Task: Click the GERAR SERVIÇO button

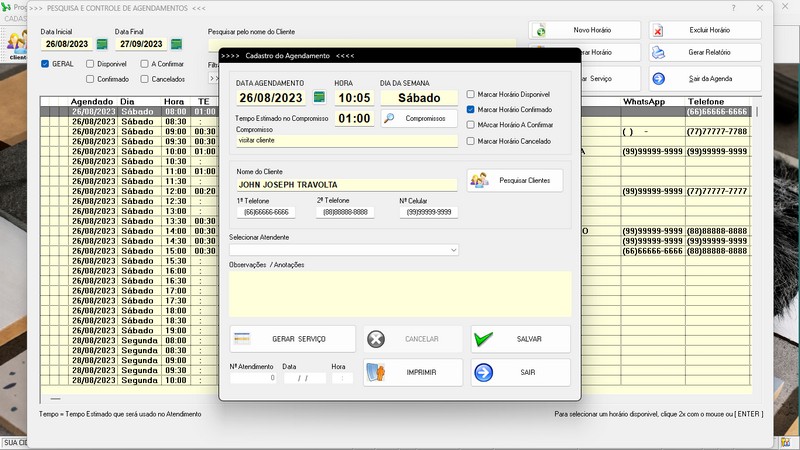Action: pyautogui.click(x=292, y=339)
